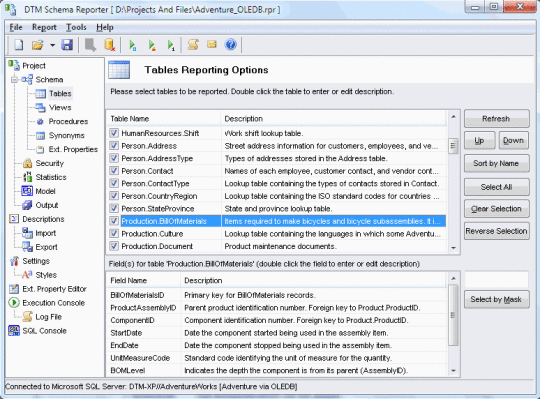Open the blue Help question mark icon
The width and height of the screenshot is (540, 399).
(230, 45)
